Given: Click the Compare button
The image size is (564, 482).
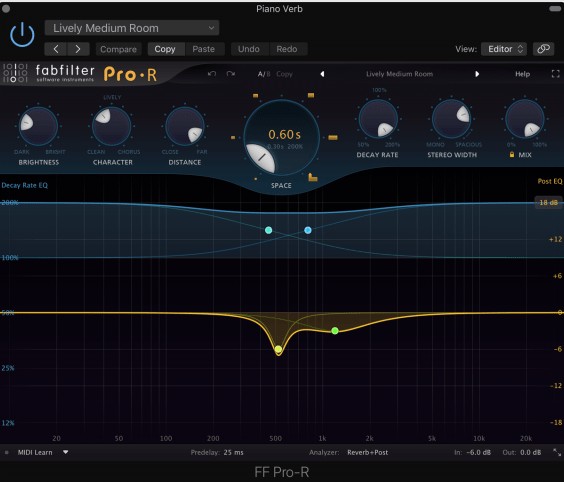Looking at the screenshot, I should pyautogui.click(x=118, y=49).
